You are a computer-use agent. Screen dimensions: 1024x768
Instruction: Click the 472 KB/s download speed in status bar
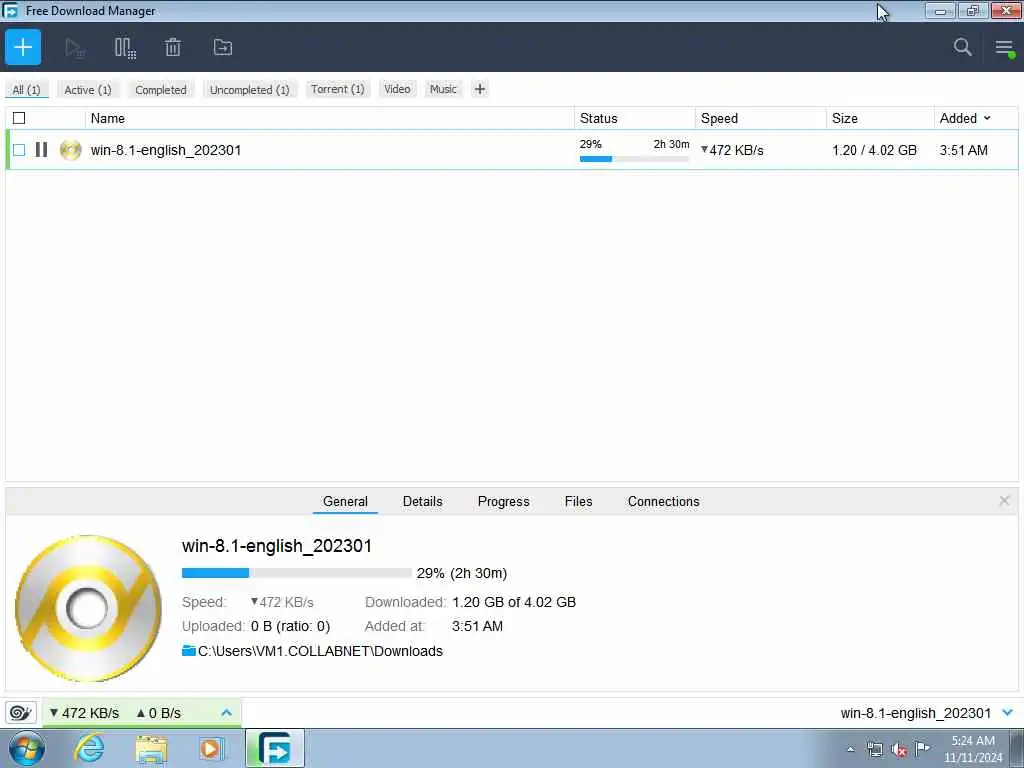point(85,712)
